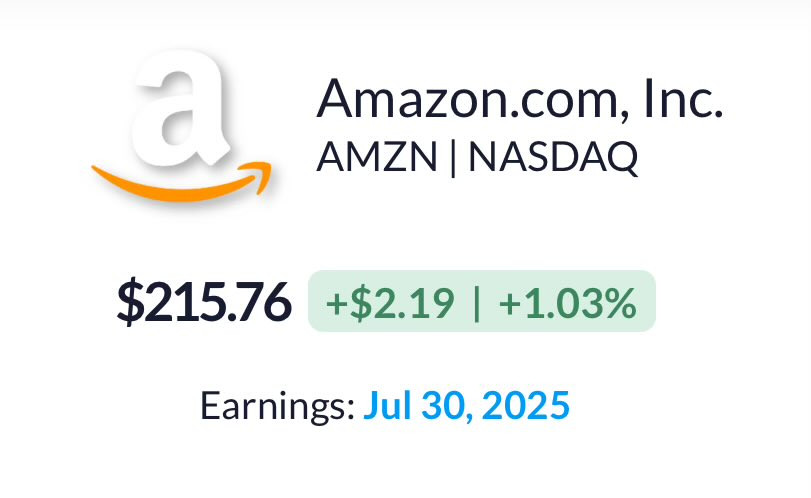Click the plus sign before $2.19

pos(337,304)
